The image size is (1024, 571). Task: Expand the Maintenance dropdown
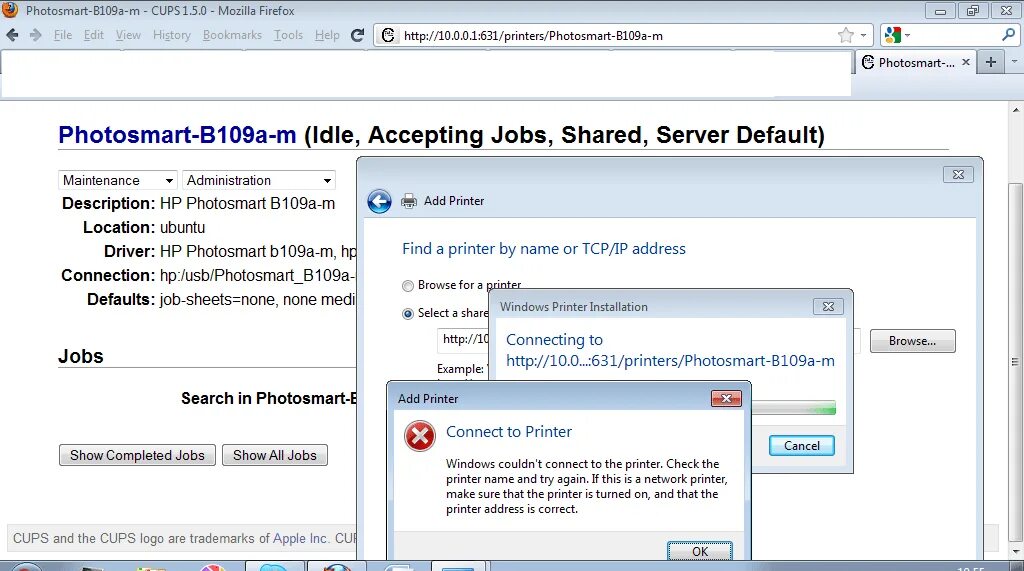[118, 180]
